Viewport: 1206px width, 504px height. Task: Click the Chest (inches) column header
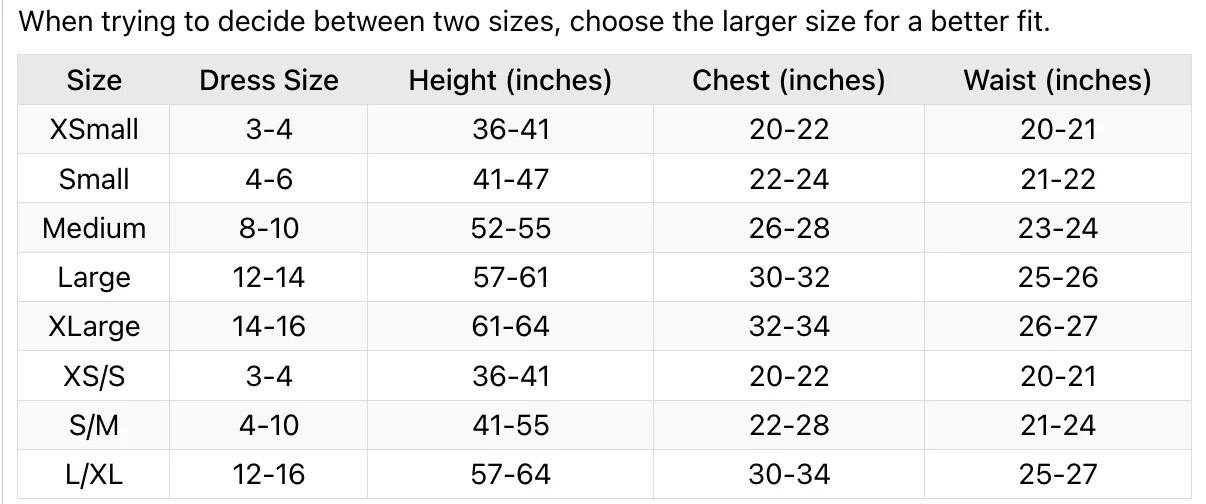(x=789, y=80)
